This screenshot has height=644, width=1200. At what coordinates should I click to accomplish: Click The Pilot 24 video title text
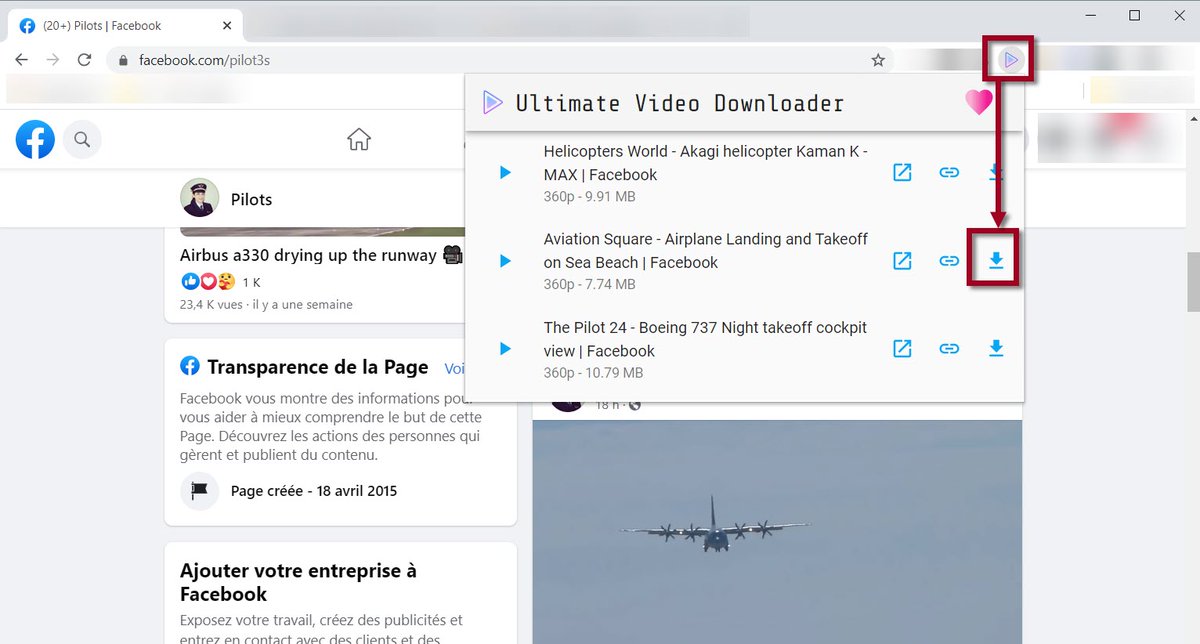pos(705,339)
